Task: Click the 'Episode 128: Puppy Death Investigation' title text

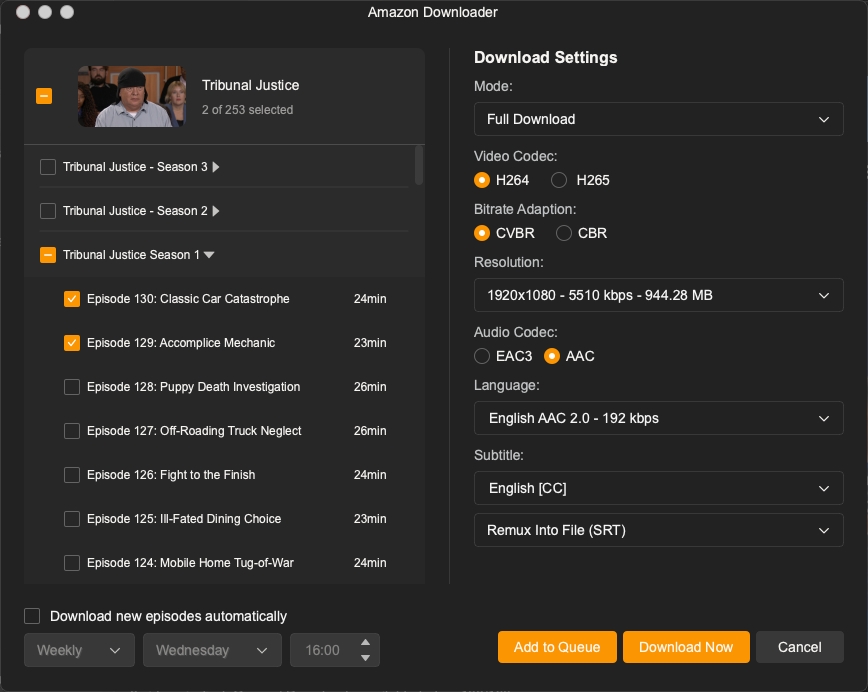Action: 193,387
